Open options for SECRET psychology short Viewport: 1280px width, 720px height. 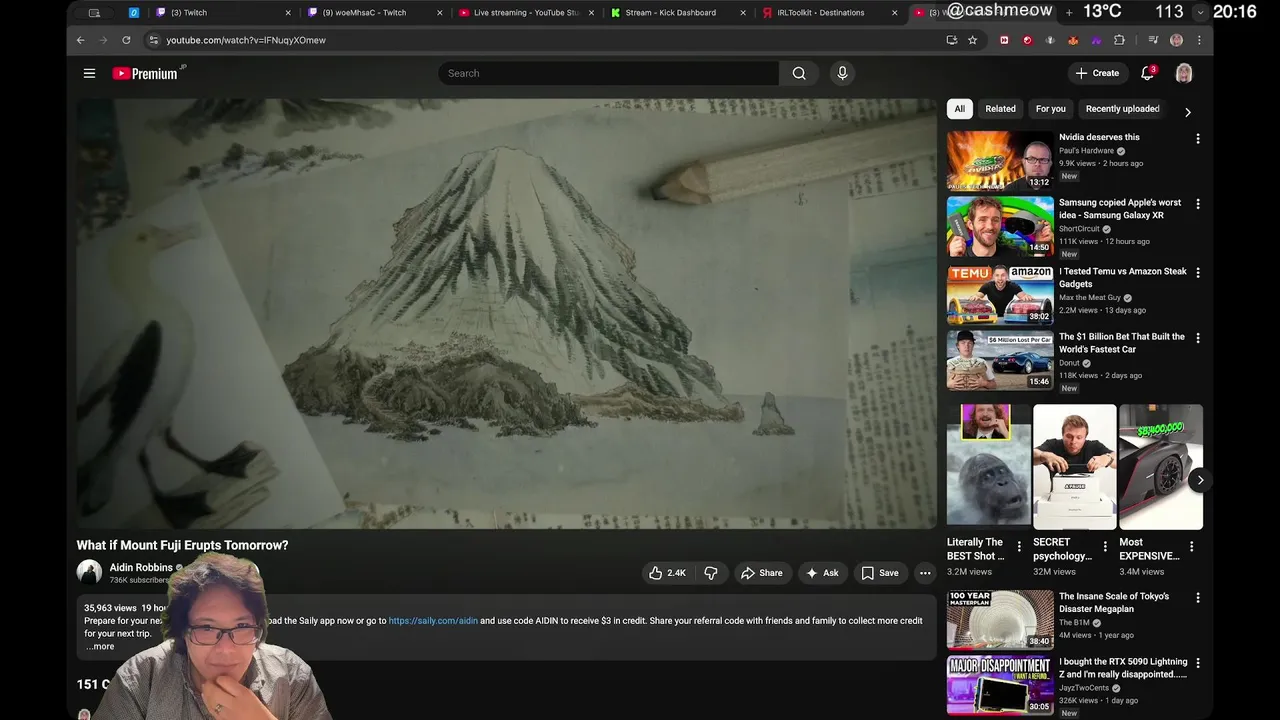[x=1105, y=546]
